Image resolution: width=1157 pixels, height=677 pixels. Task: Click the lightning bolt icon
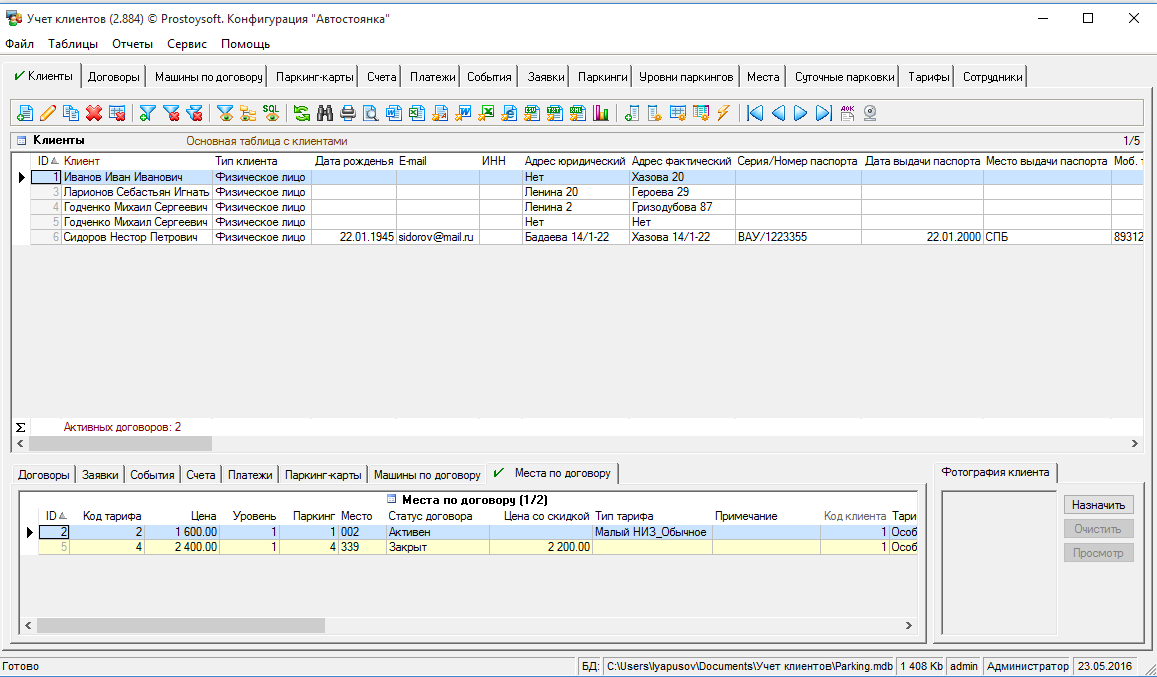(x=723, y=113)
